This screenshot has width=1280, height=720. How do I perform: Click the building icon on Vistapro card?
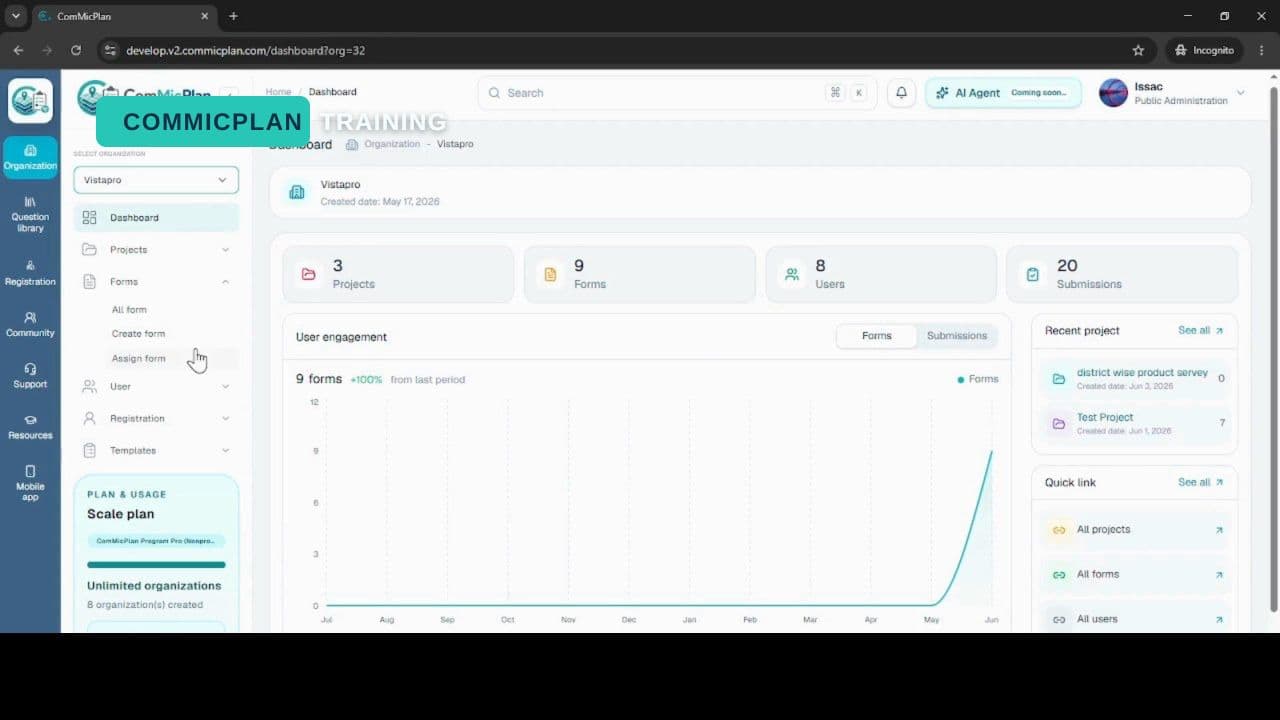[297, 192]
